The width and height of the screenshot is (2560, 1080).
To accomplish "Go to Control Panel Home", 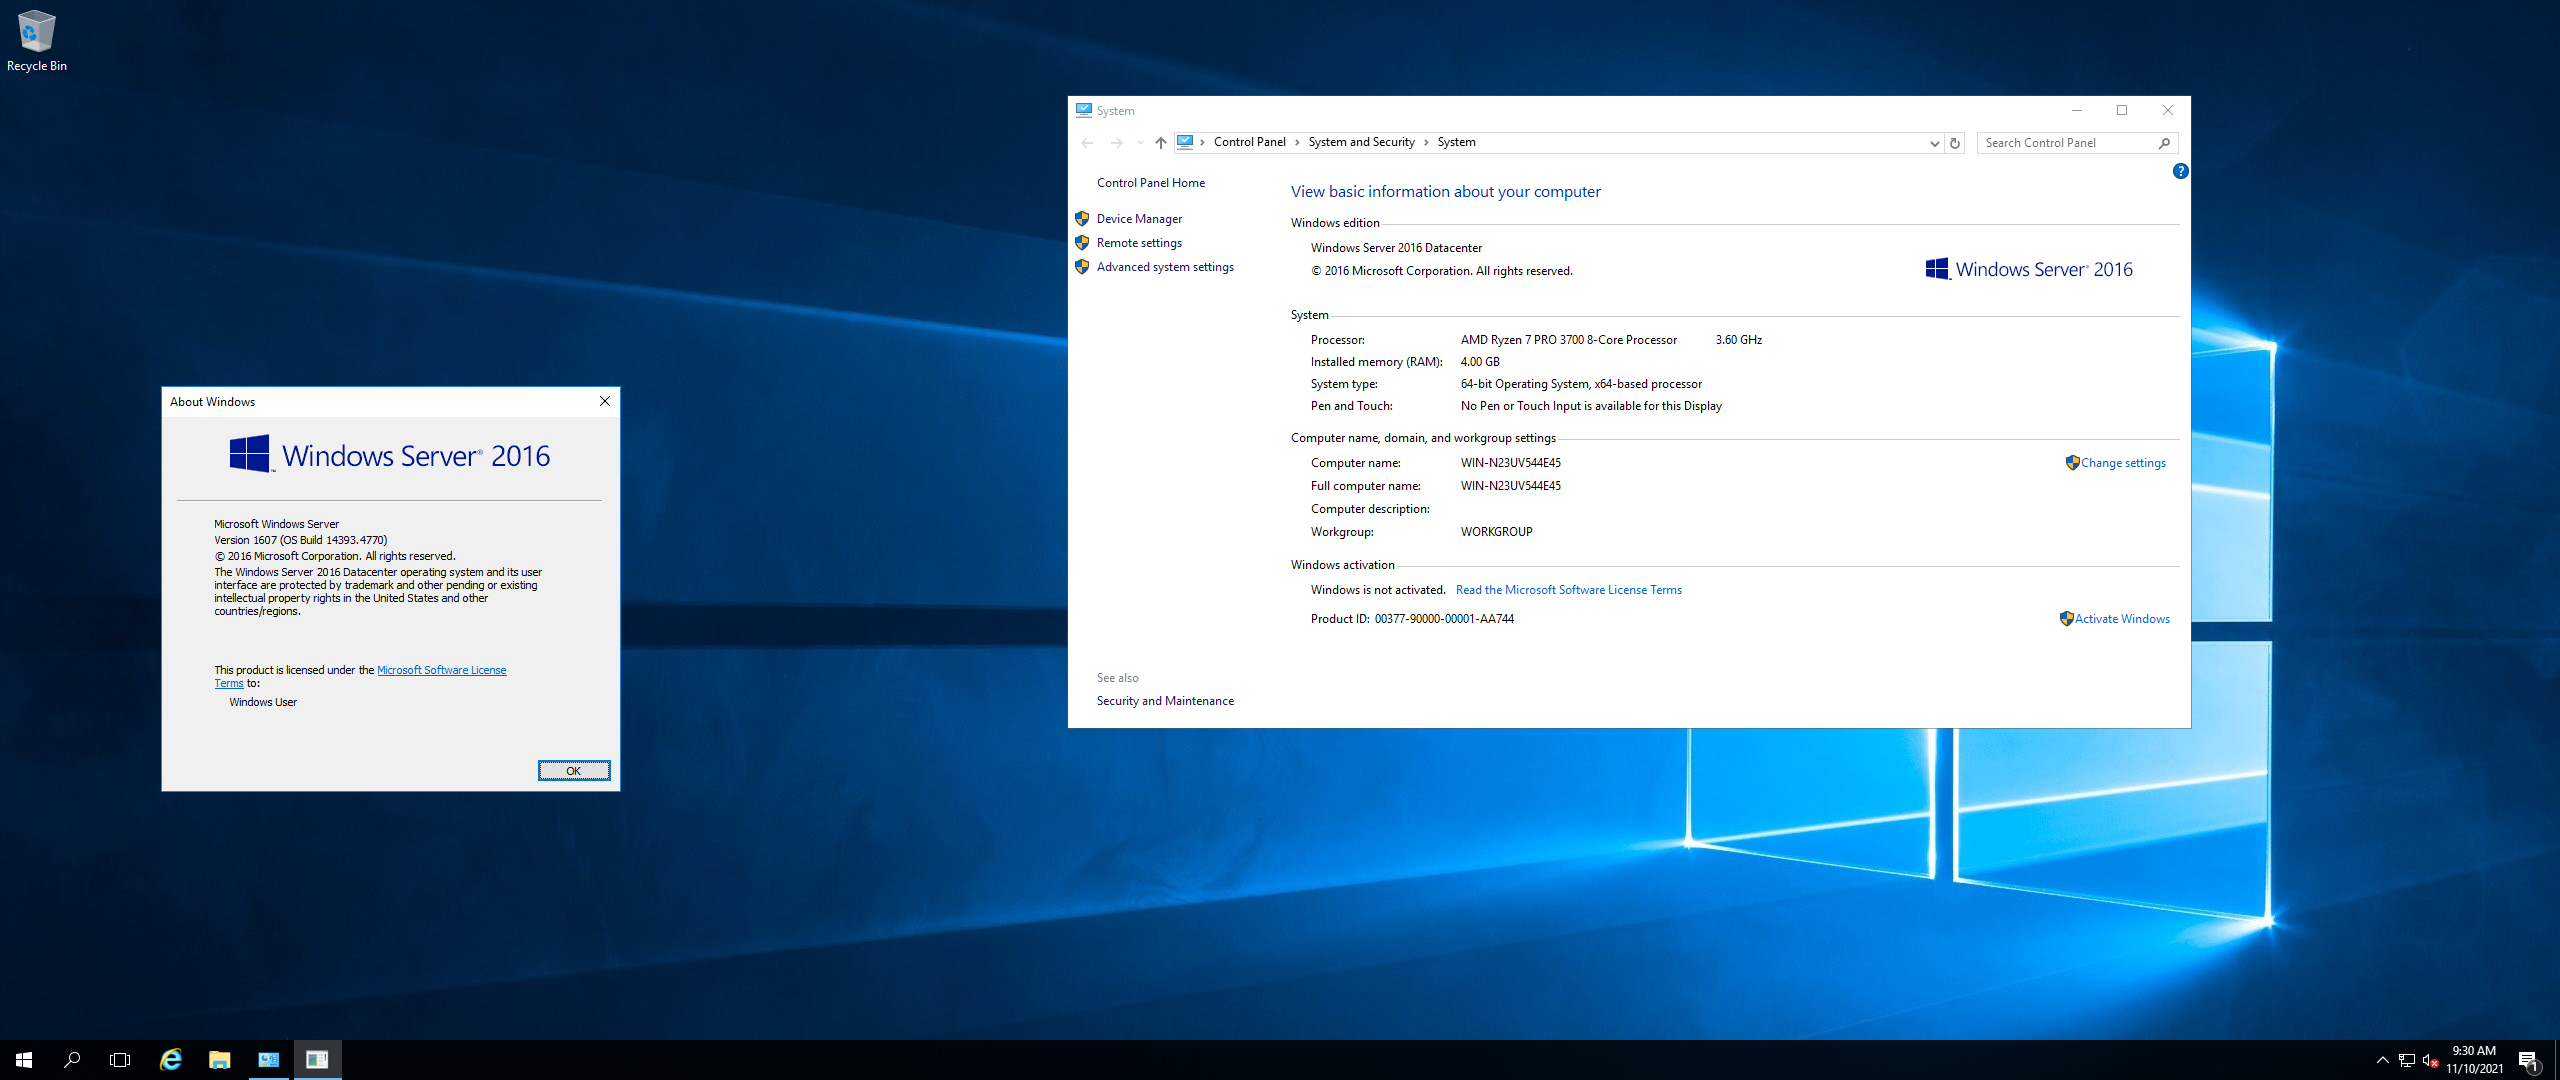I will (x=1150, y=183).
